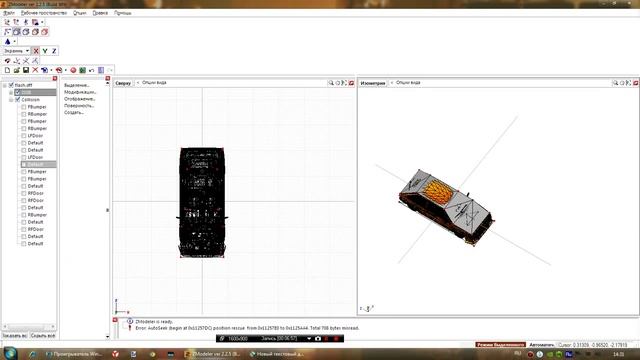640x360 pixels.
Task: Select the Collision tree item label
Action: 31,100
